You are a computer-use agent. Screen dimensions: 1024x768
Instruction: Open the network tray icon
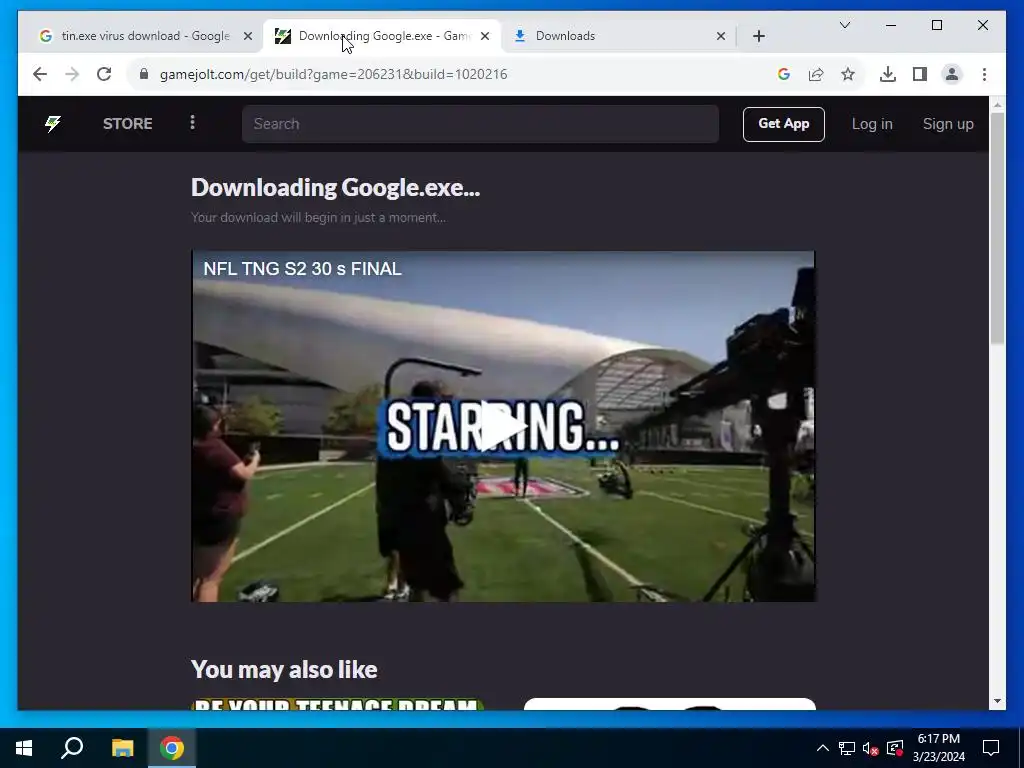(847, 748)
